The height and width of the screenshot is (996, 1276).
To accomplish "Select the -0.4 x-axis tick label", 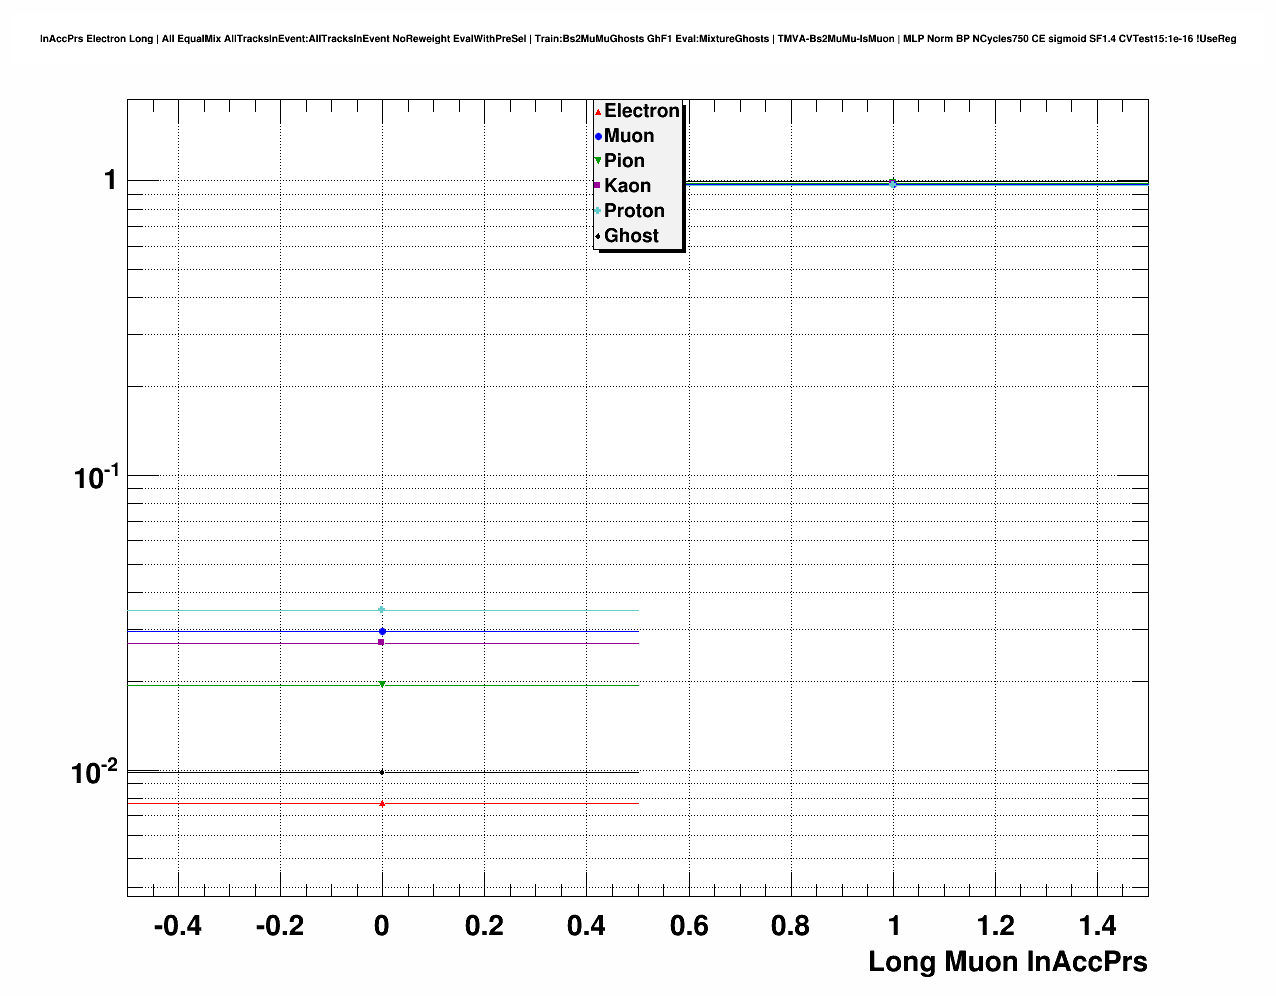I will point(177,926).
